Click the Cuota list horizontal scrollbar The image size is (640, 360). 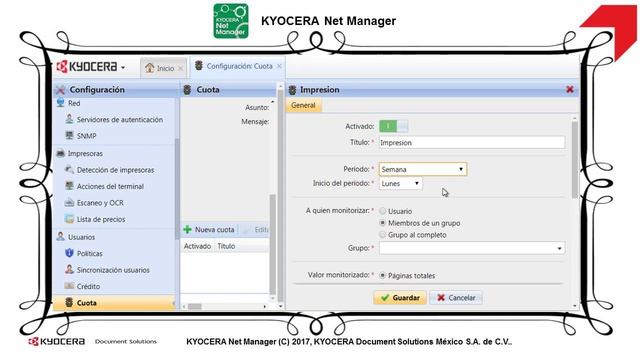(194, 307)
